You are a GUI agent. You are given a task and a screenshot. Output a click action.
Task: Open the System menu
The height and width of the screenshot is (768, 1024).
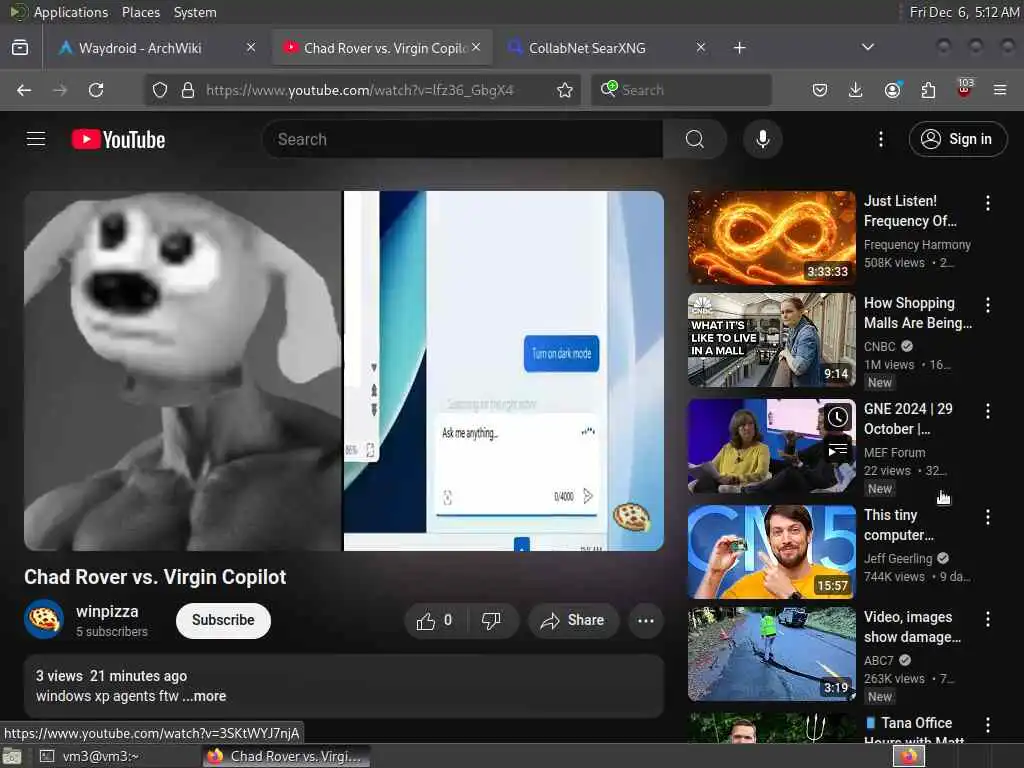click(195, 12)
